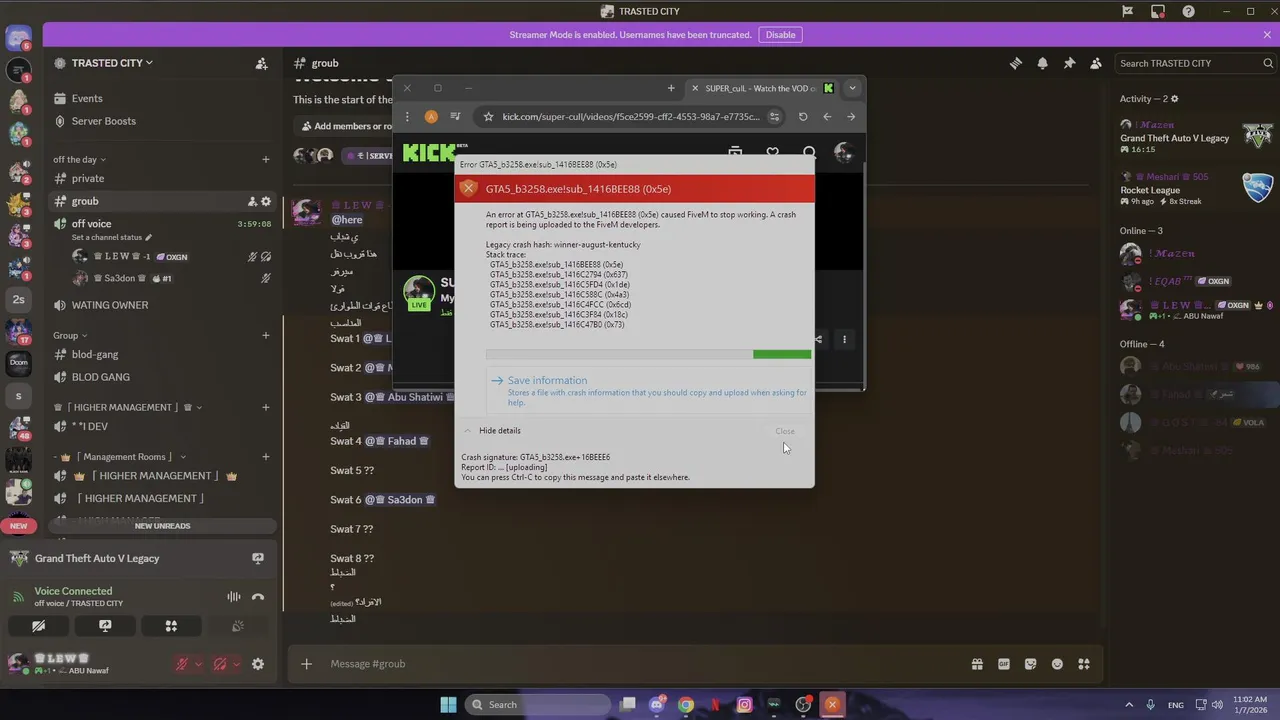Click the upload progress bar in the crash dialog
1280x720 pixels.
click(648, 354)
